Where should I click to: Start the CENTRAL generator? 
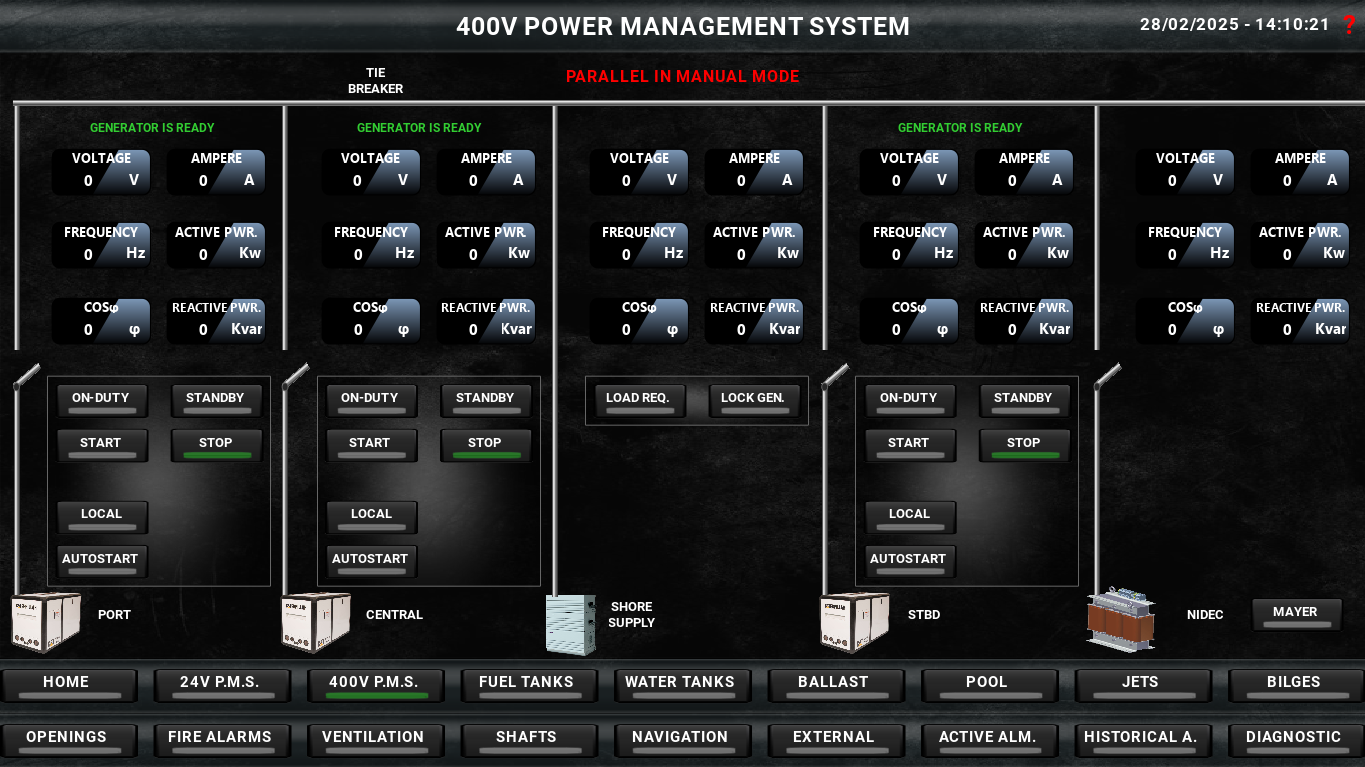pos(371,446)
